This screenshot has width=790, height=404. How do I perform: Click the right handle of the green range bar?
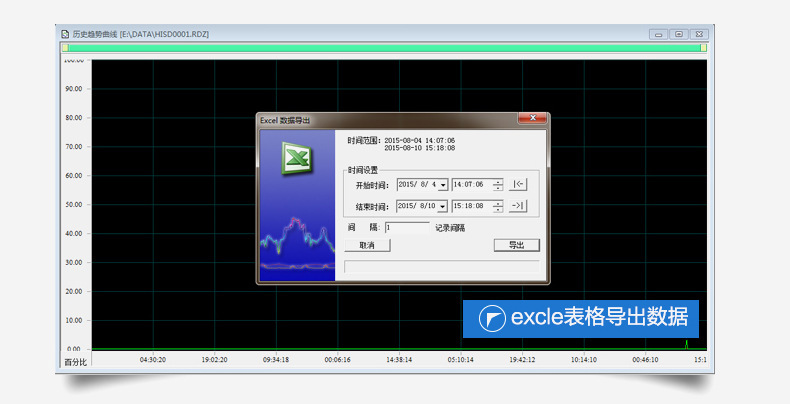point(703,48)
